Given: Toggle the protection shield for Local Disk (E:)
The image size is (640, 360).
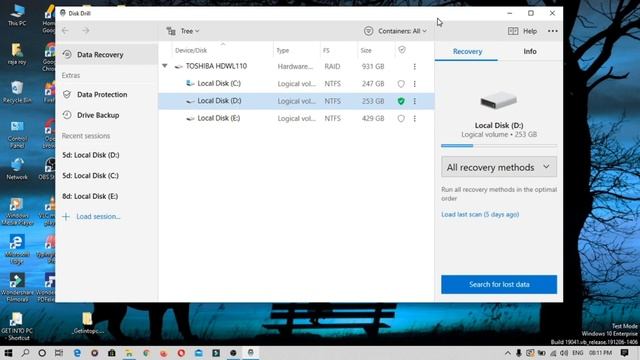Looking at the screenshot, I should click(401, 118).
